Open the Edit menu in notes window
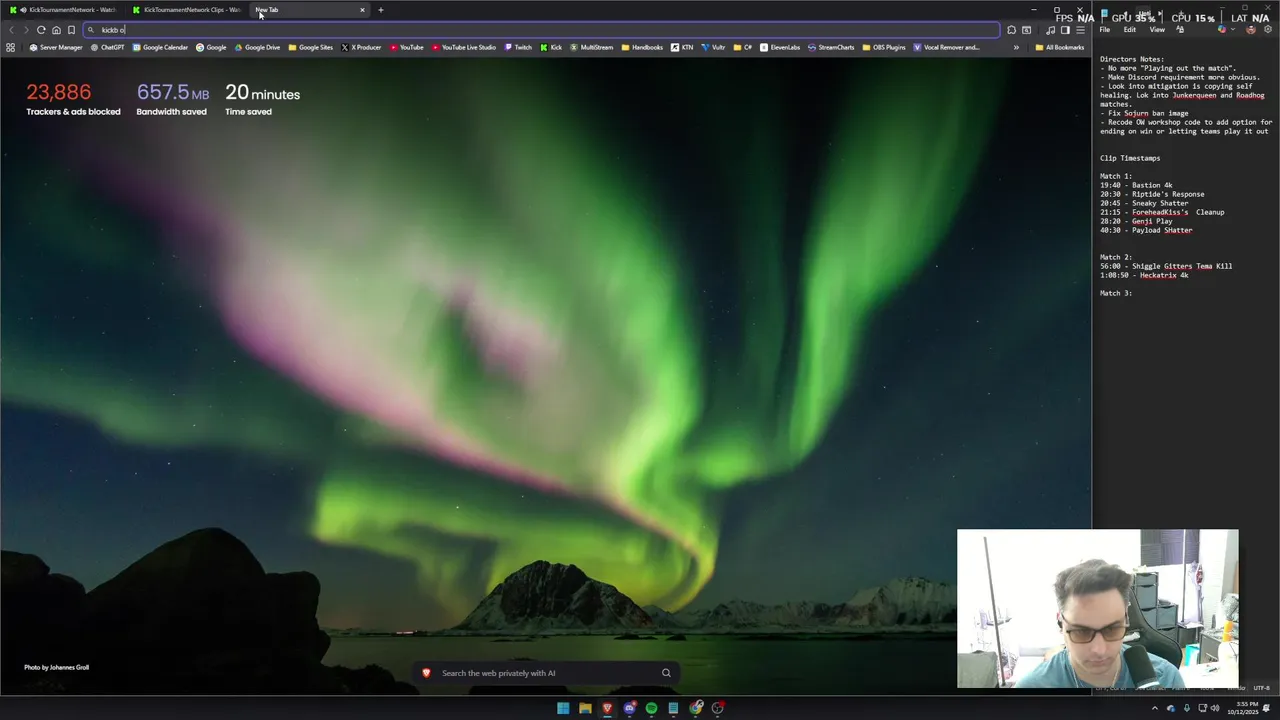The image size is (1280, 720). (1129, 30)
